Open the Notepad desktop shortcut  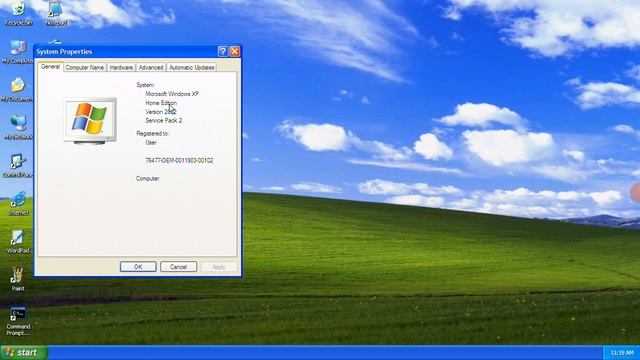[56, 14]
